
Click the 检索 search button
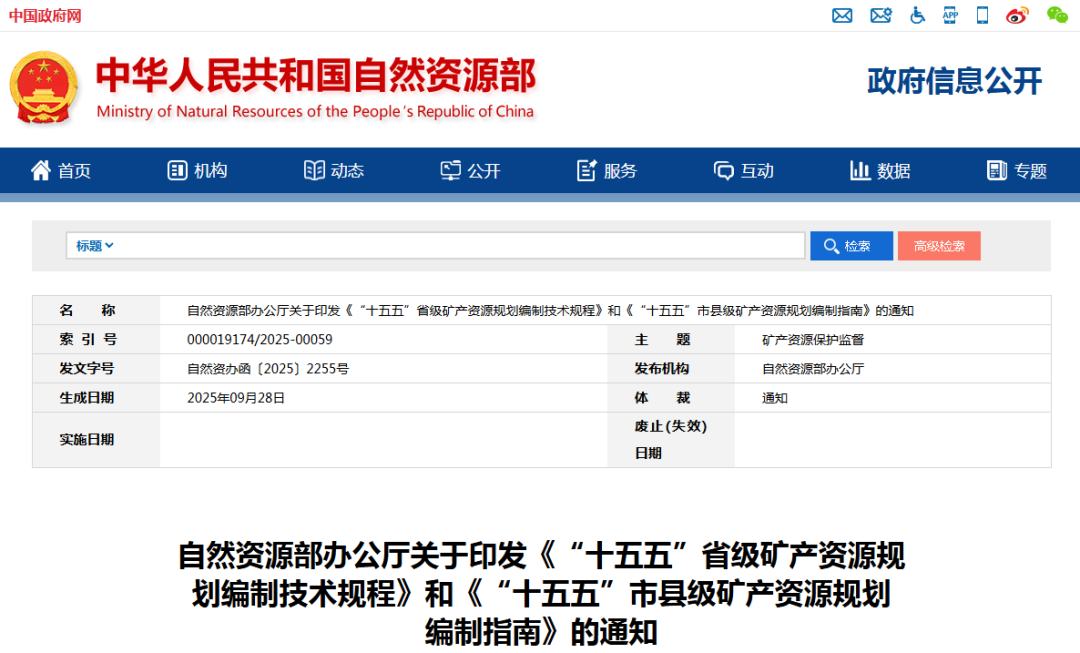coord(851,245)
